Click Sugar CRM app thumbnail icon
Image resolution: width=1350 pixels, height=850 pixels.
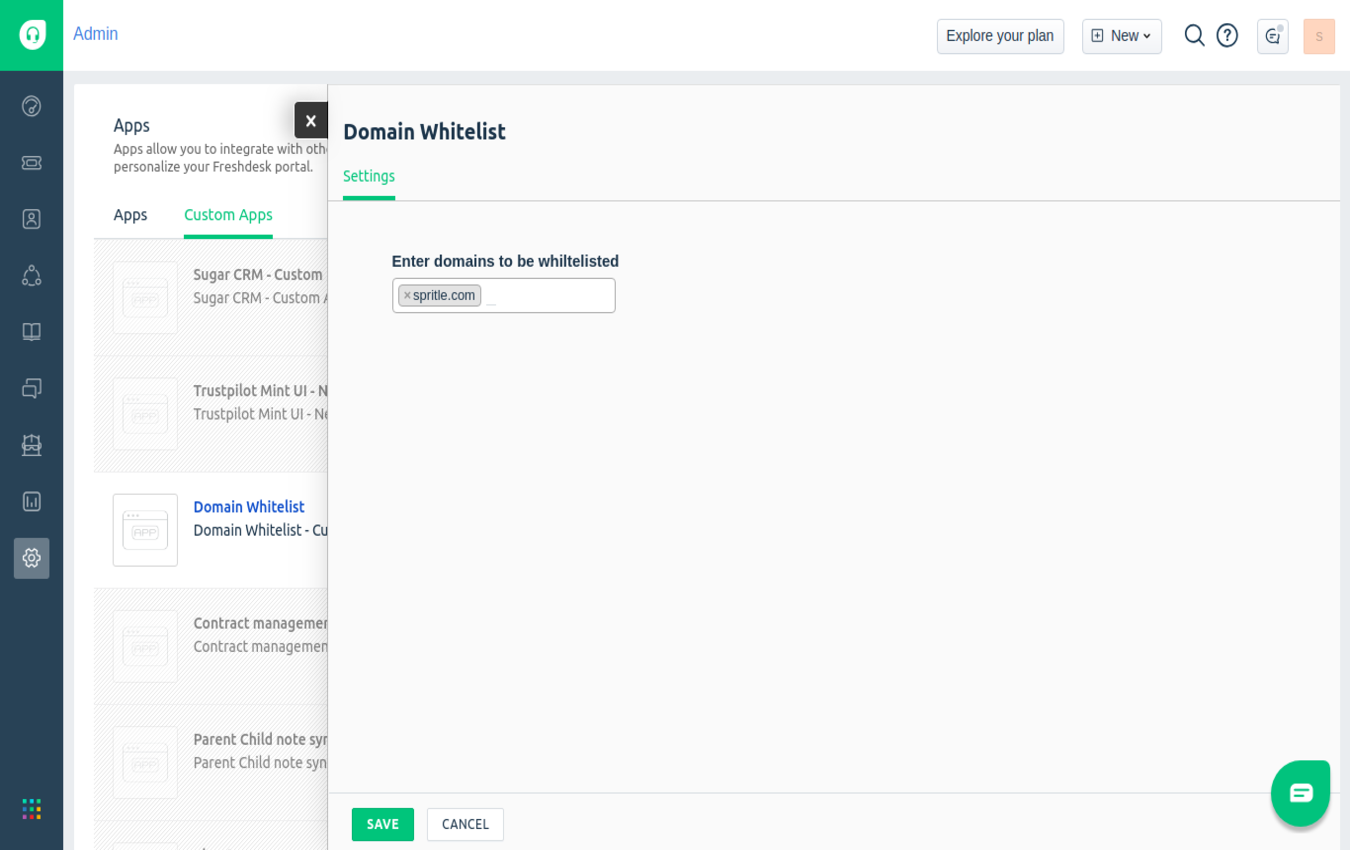(x=145, y=298)
